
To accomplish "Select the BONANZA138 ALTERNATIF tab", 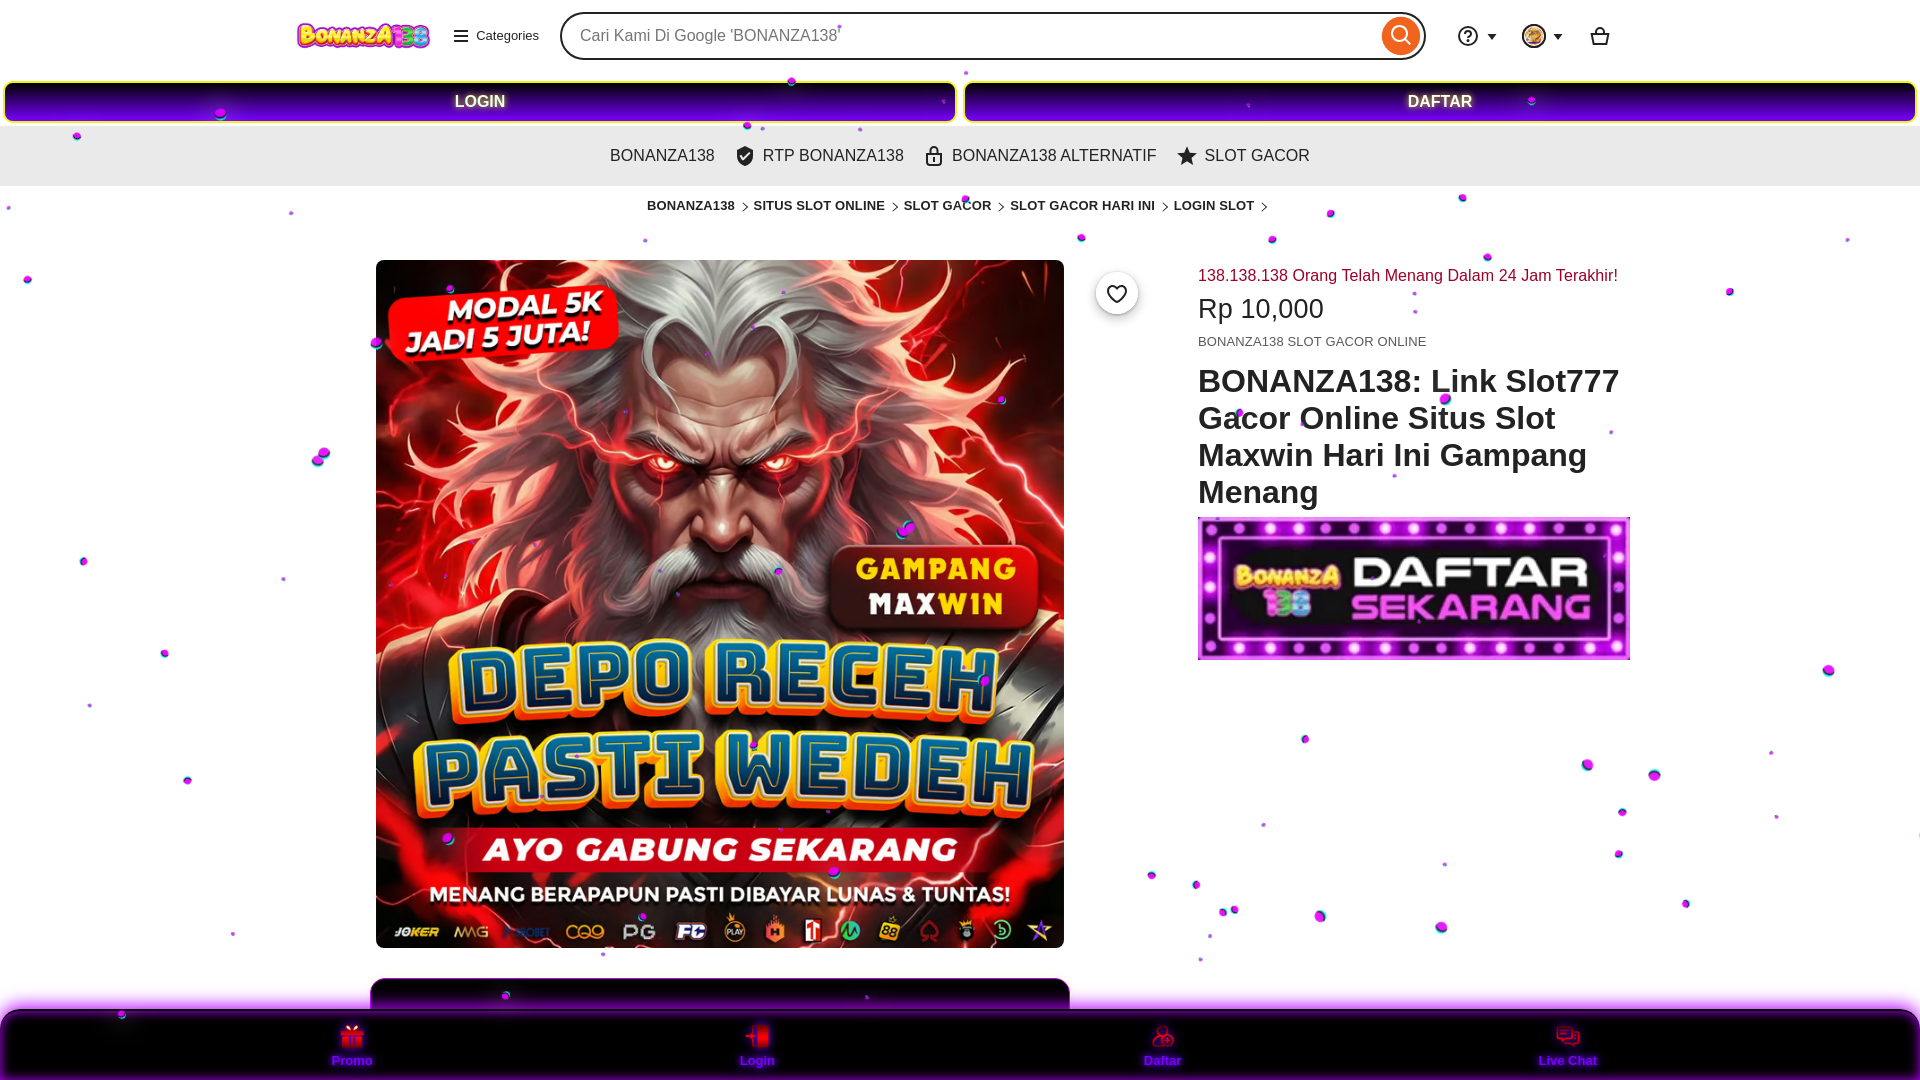I will coord(1041,156).
